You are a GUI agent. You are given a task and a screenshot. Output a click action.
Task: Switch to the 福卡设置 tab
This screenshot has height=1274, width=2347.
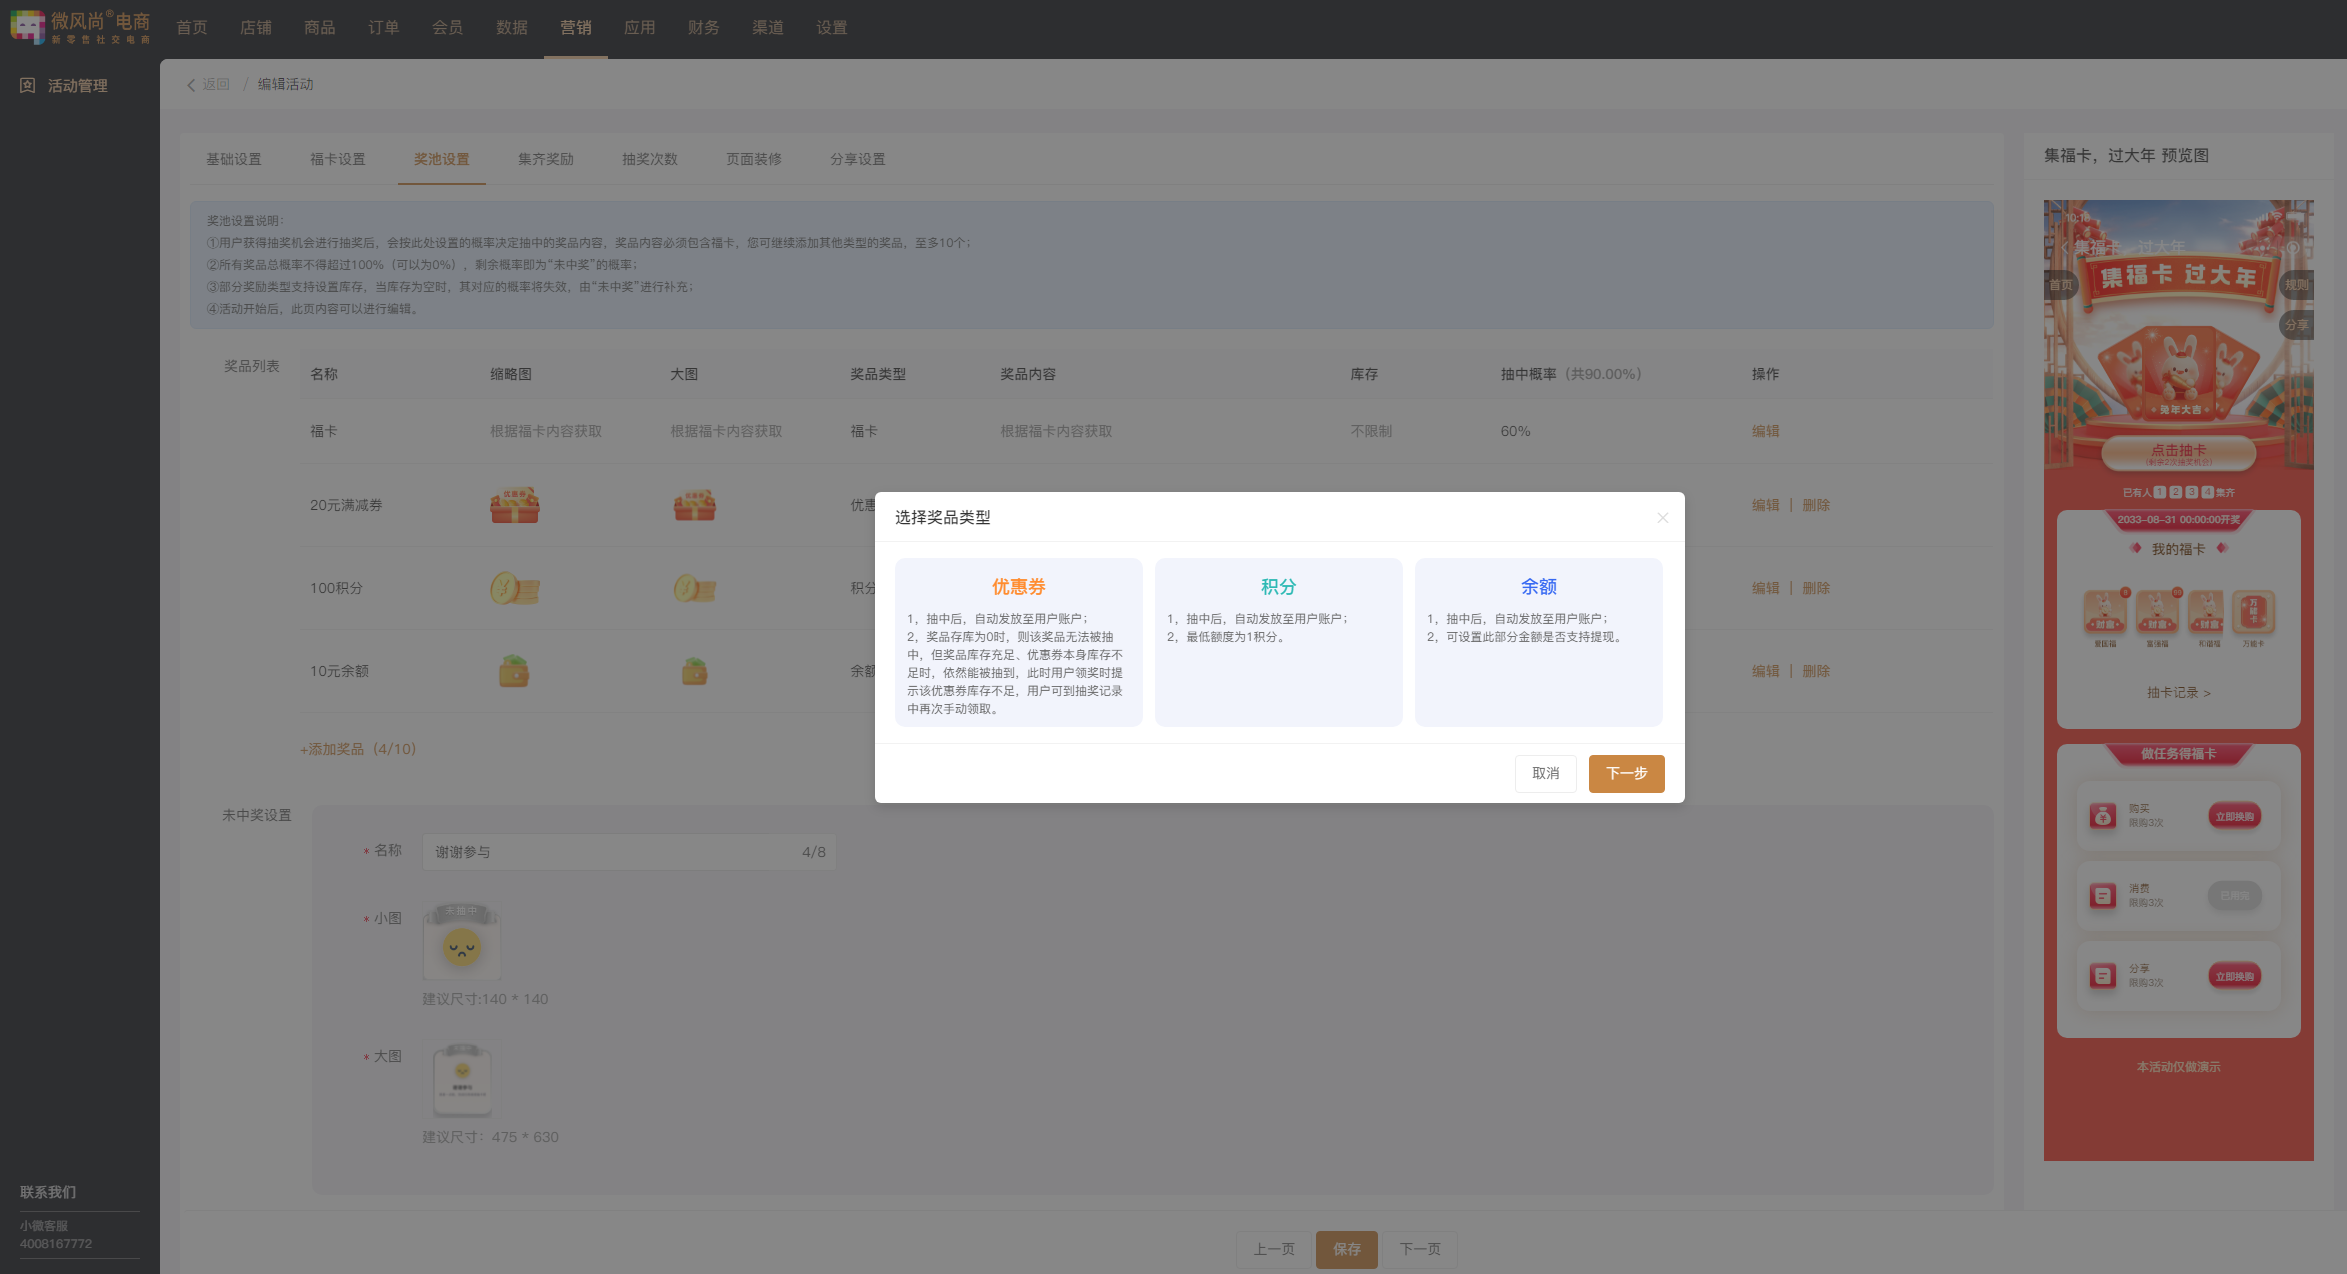[x=337, y=159]
